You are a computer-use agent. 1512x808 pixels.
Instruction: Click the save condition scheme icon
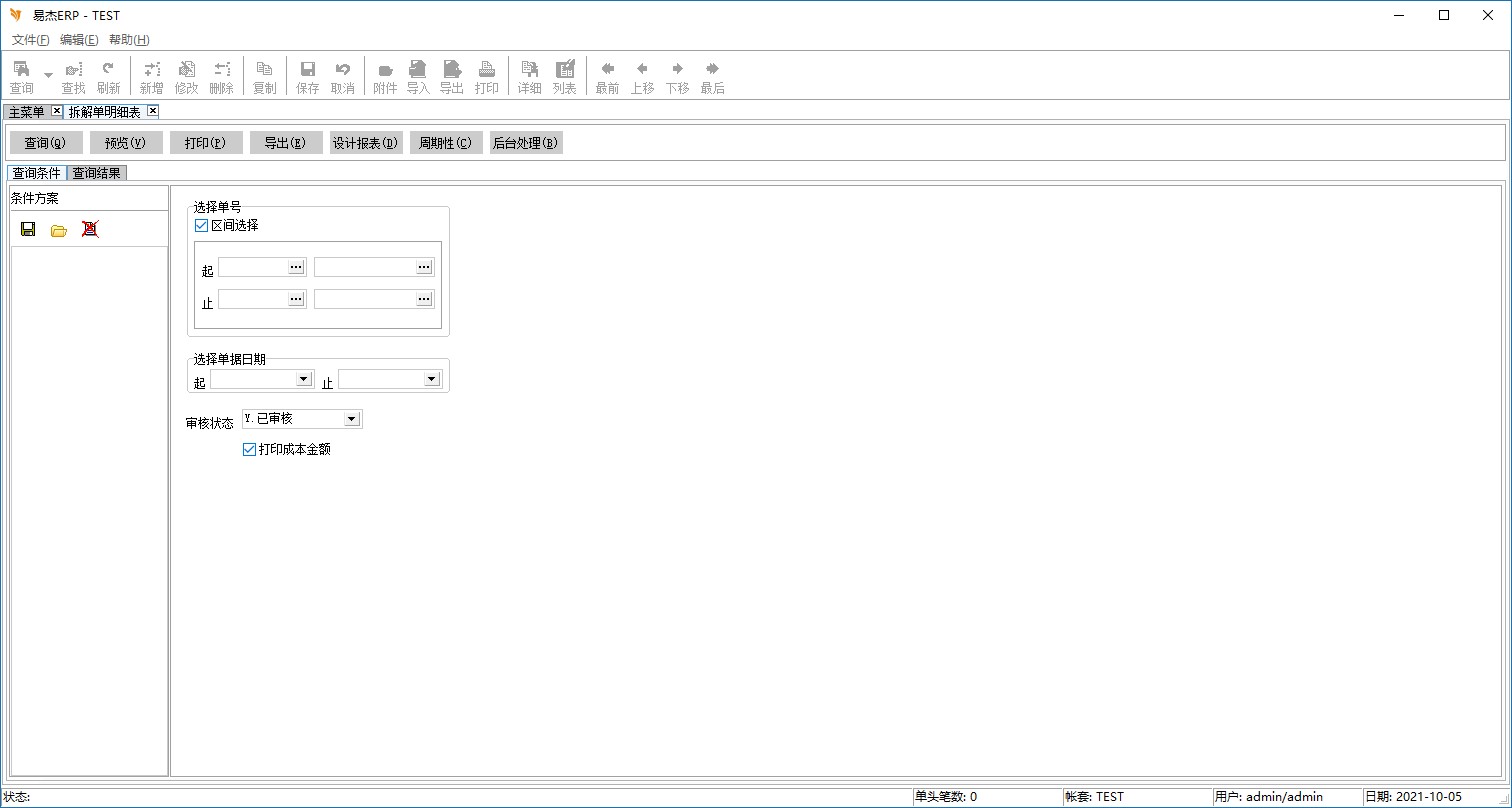click(28, 229)
